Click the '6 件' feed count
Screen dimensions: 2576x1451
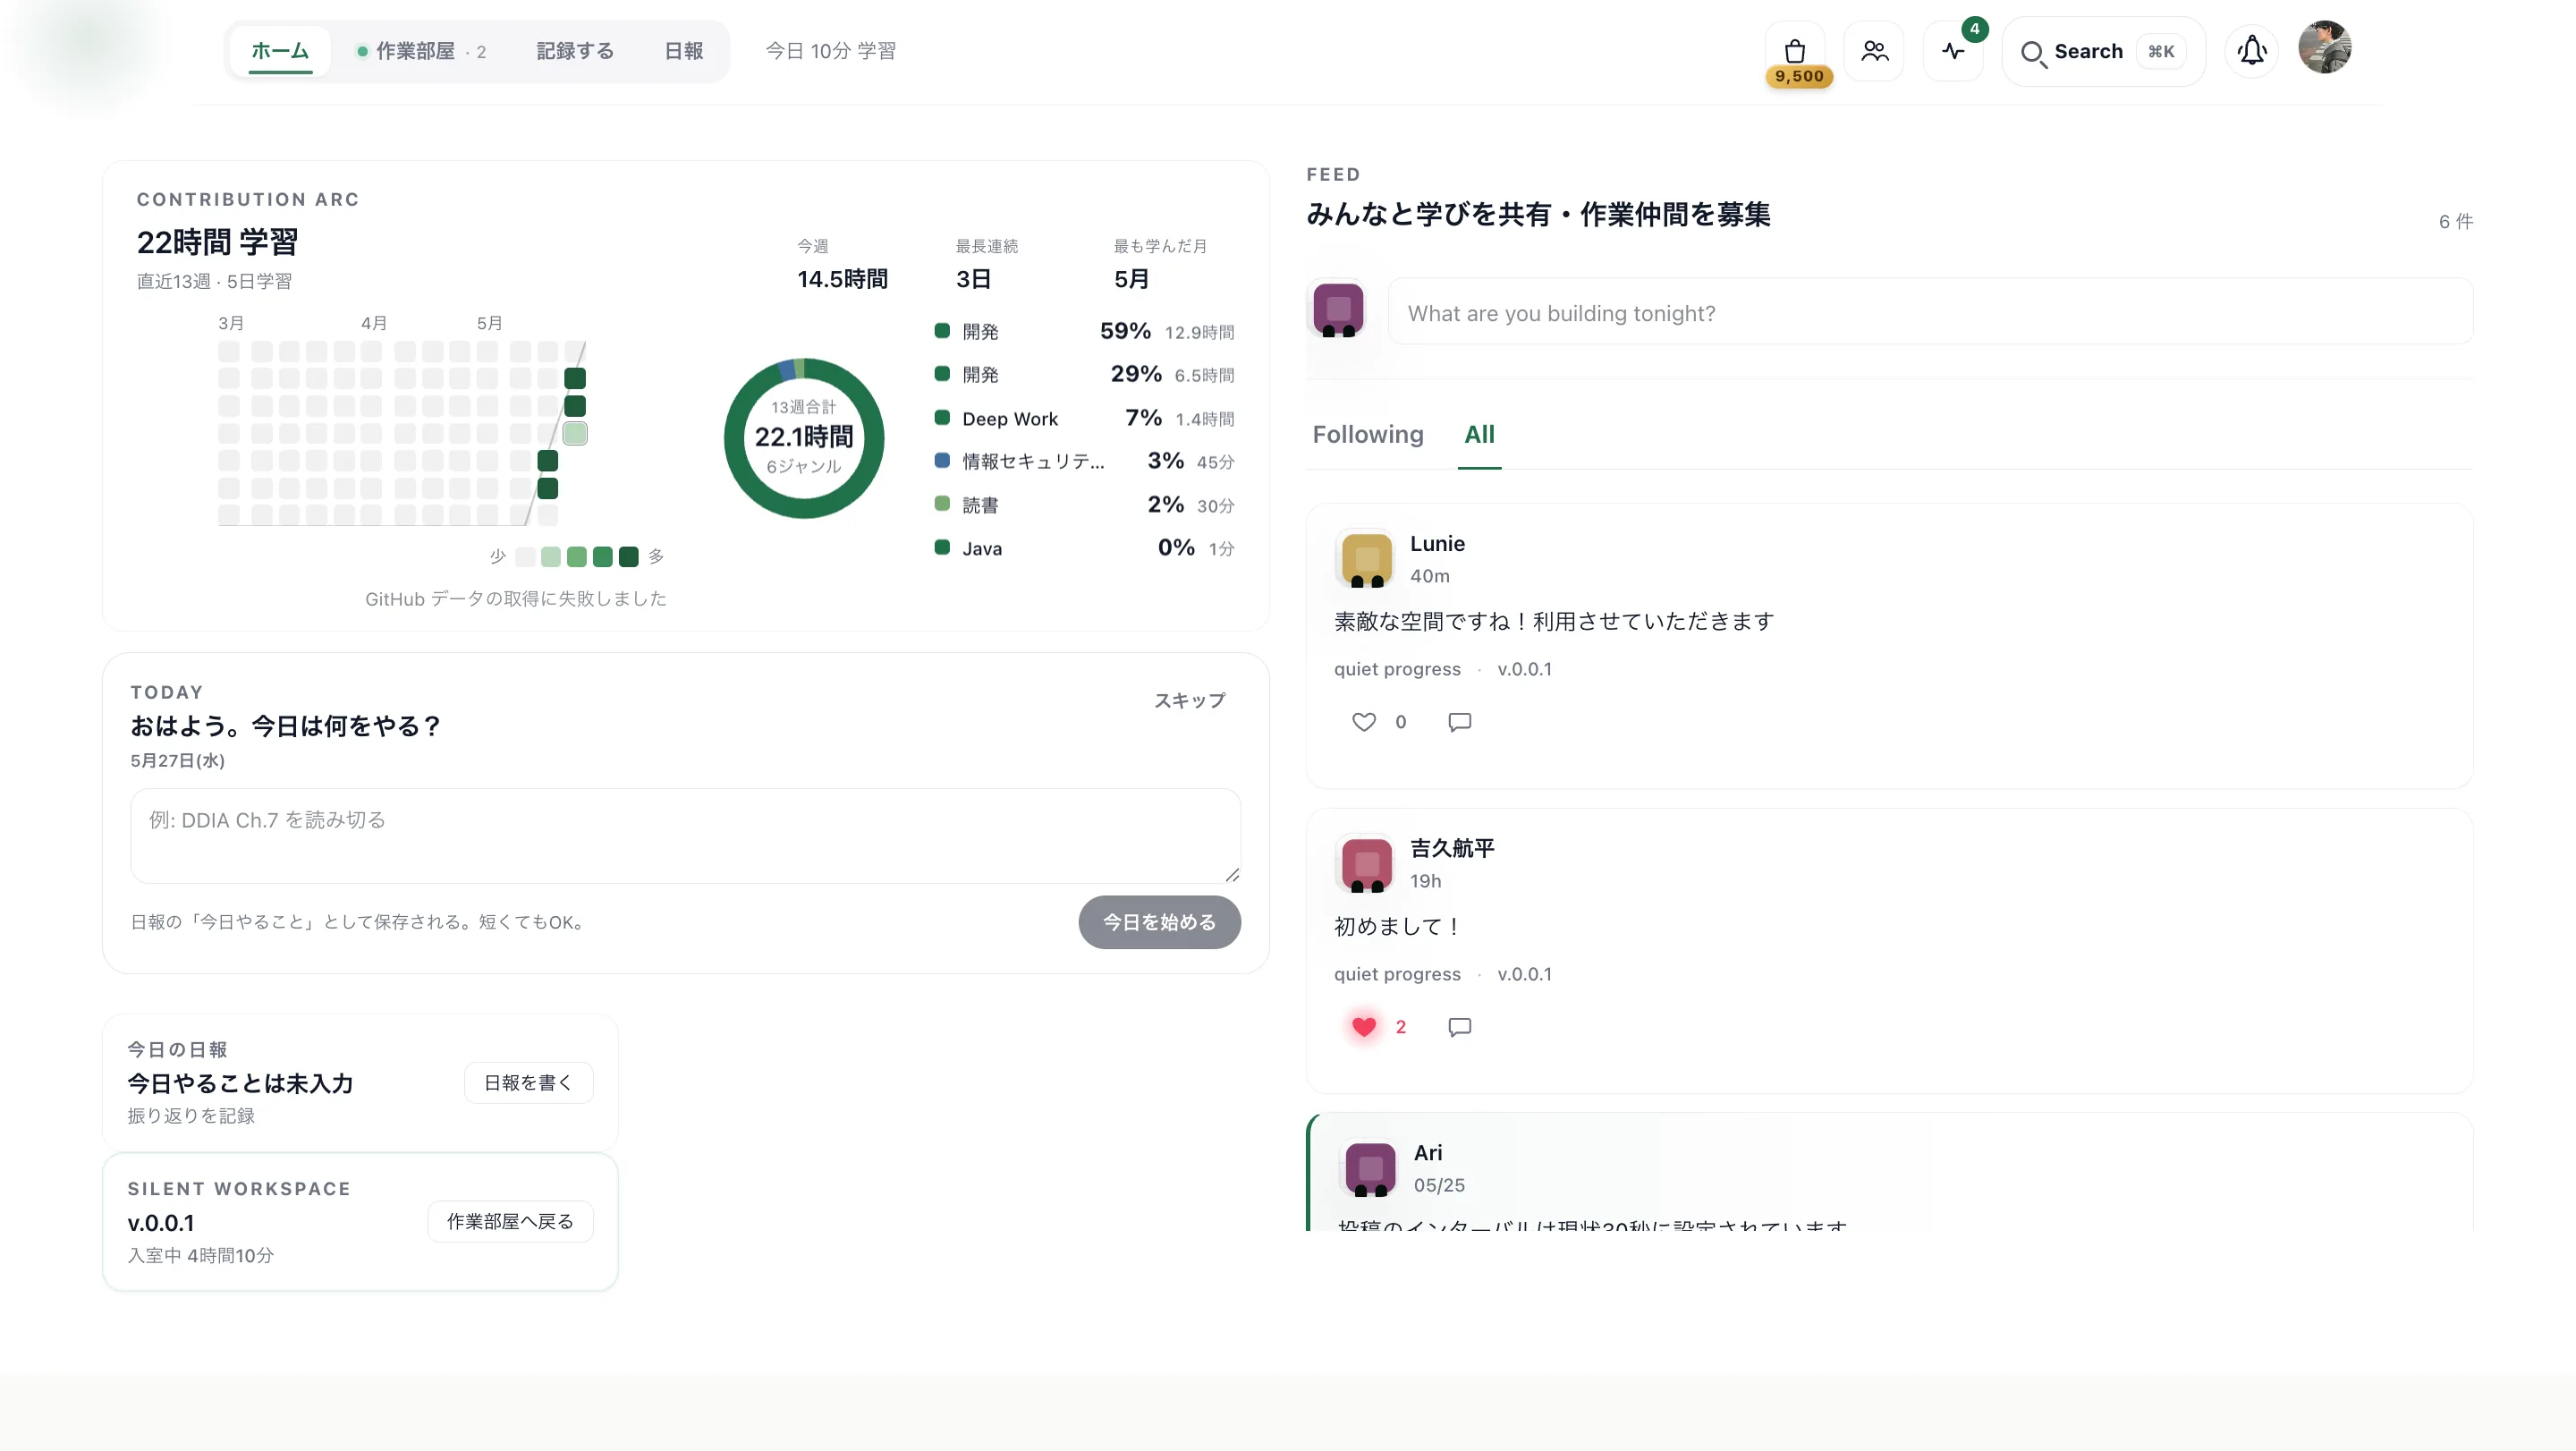2456,222
